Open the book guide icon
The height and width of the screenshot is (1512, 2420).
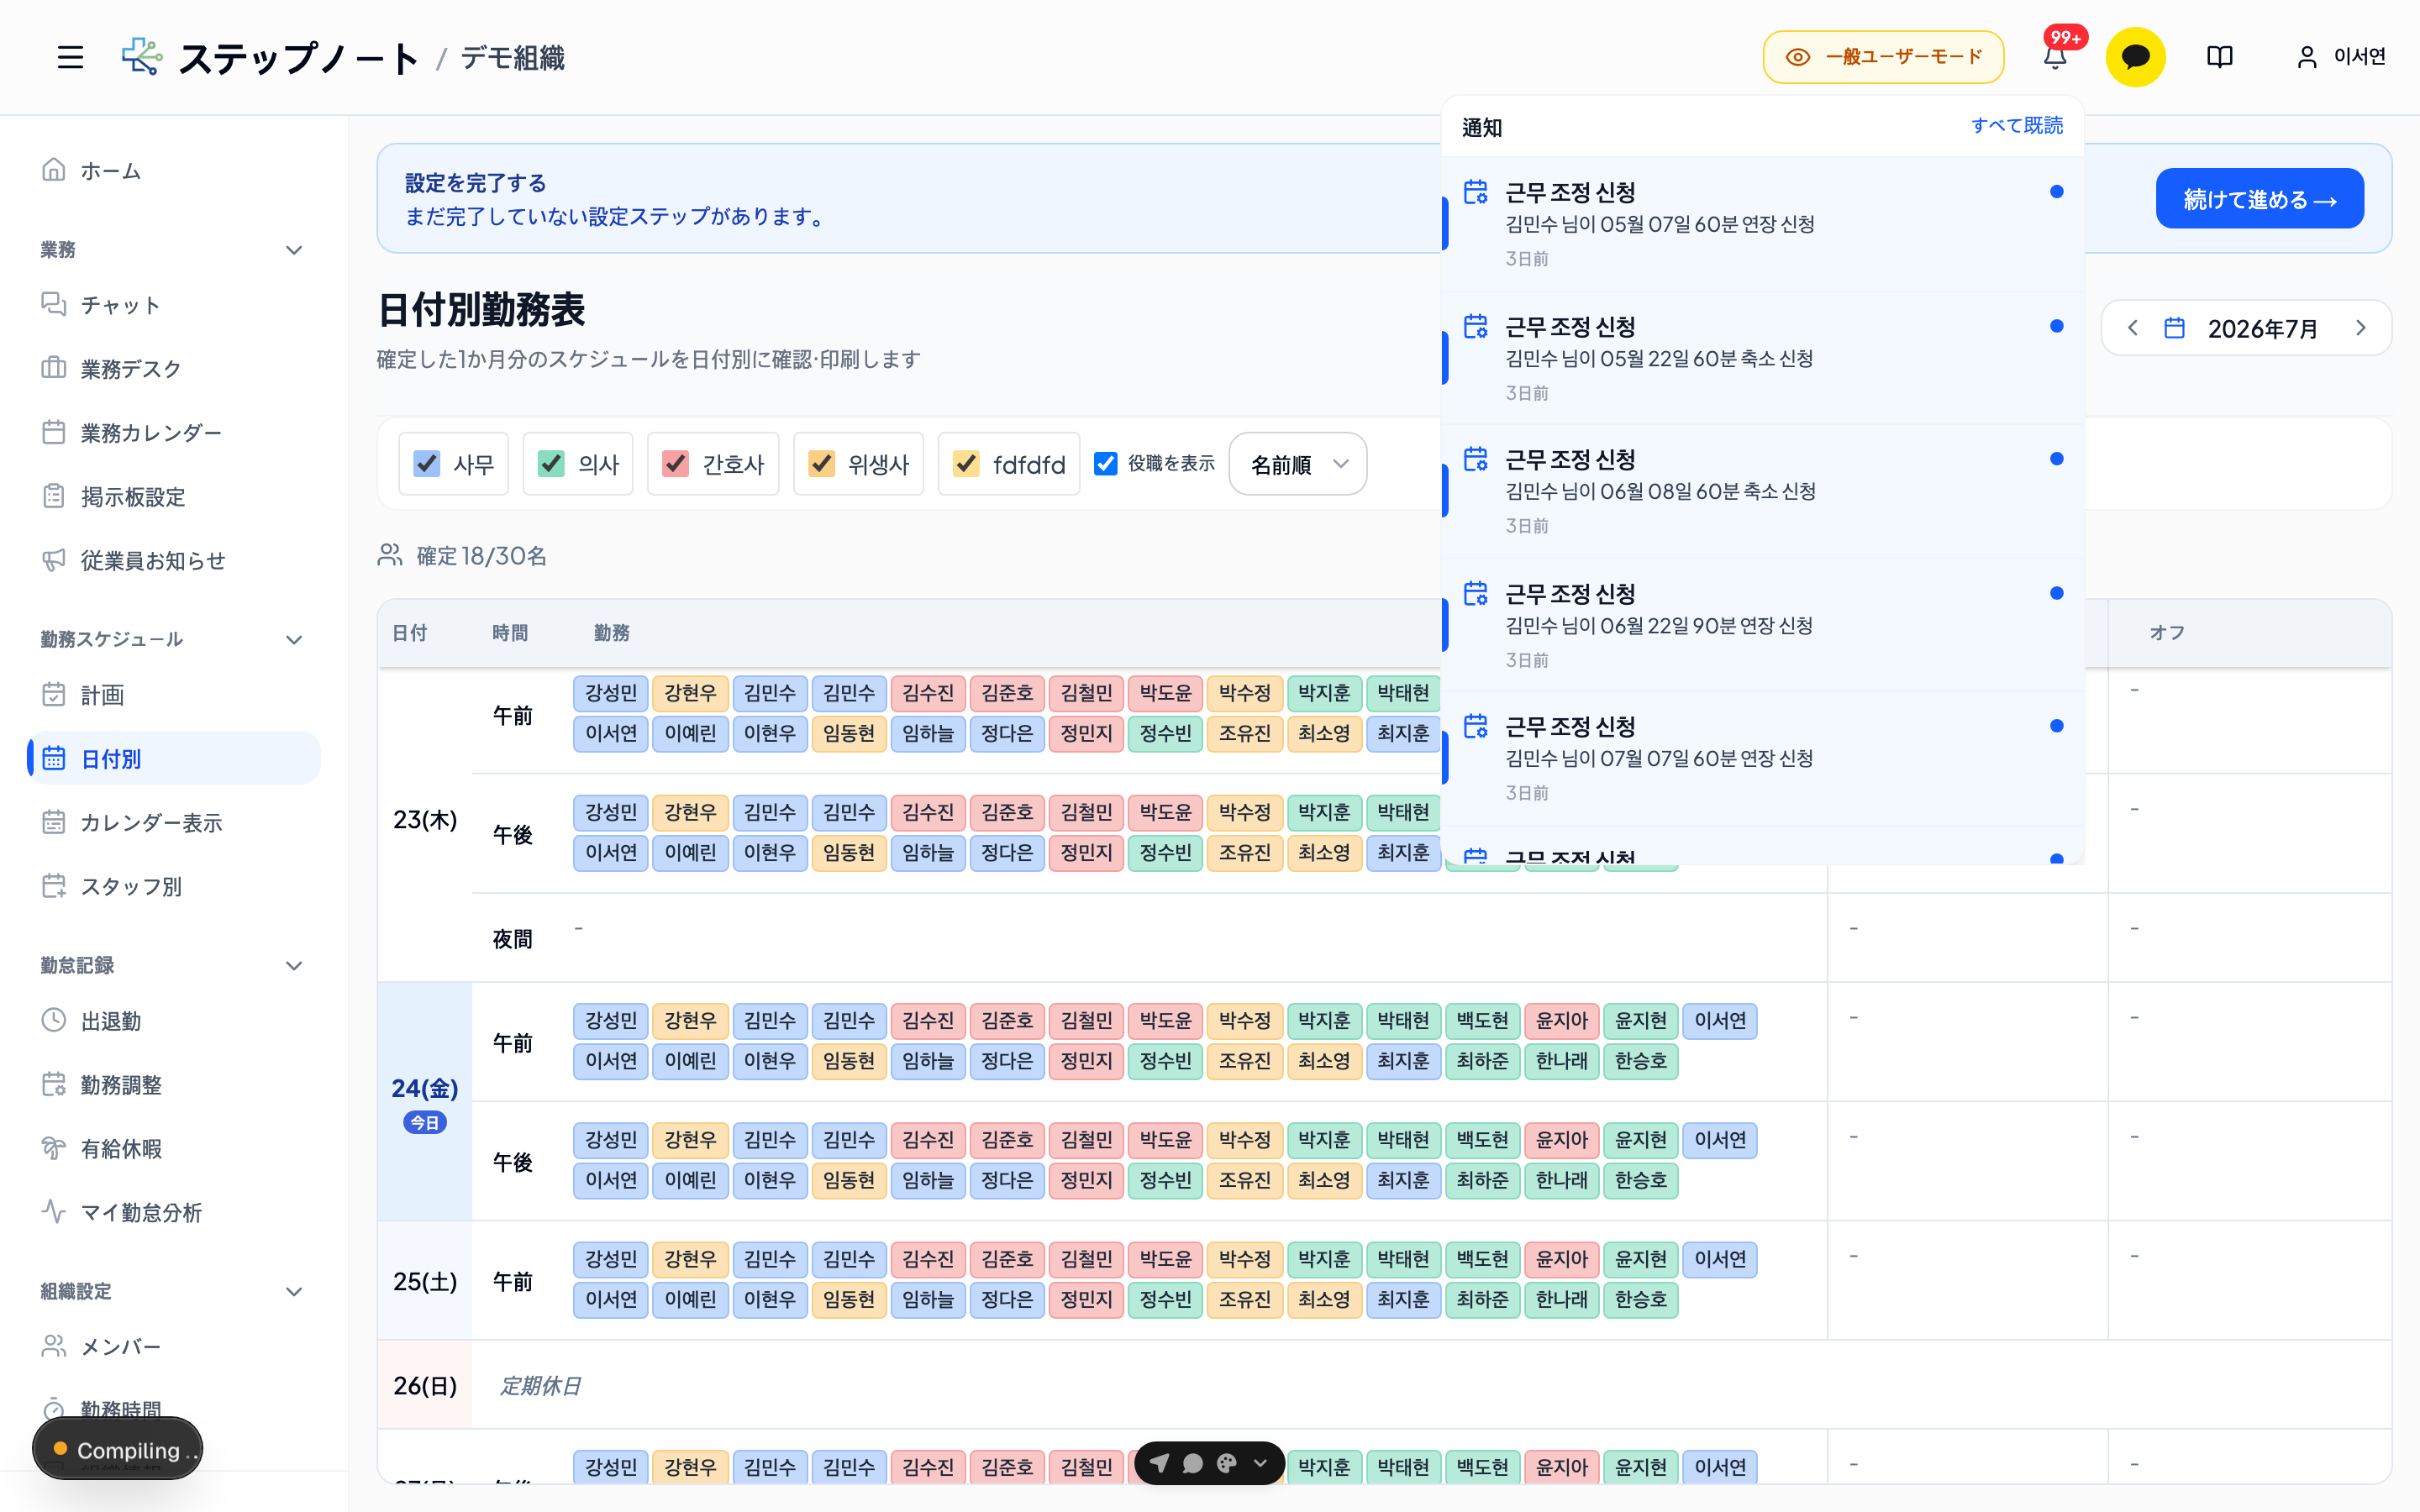coord(2219,57)
